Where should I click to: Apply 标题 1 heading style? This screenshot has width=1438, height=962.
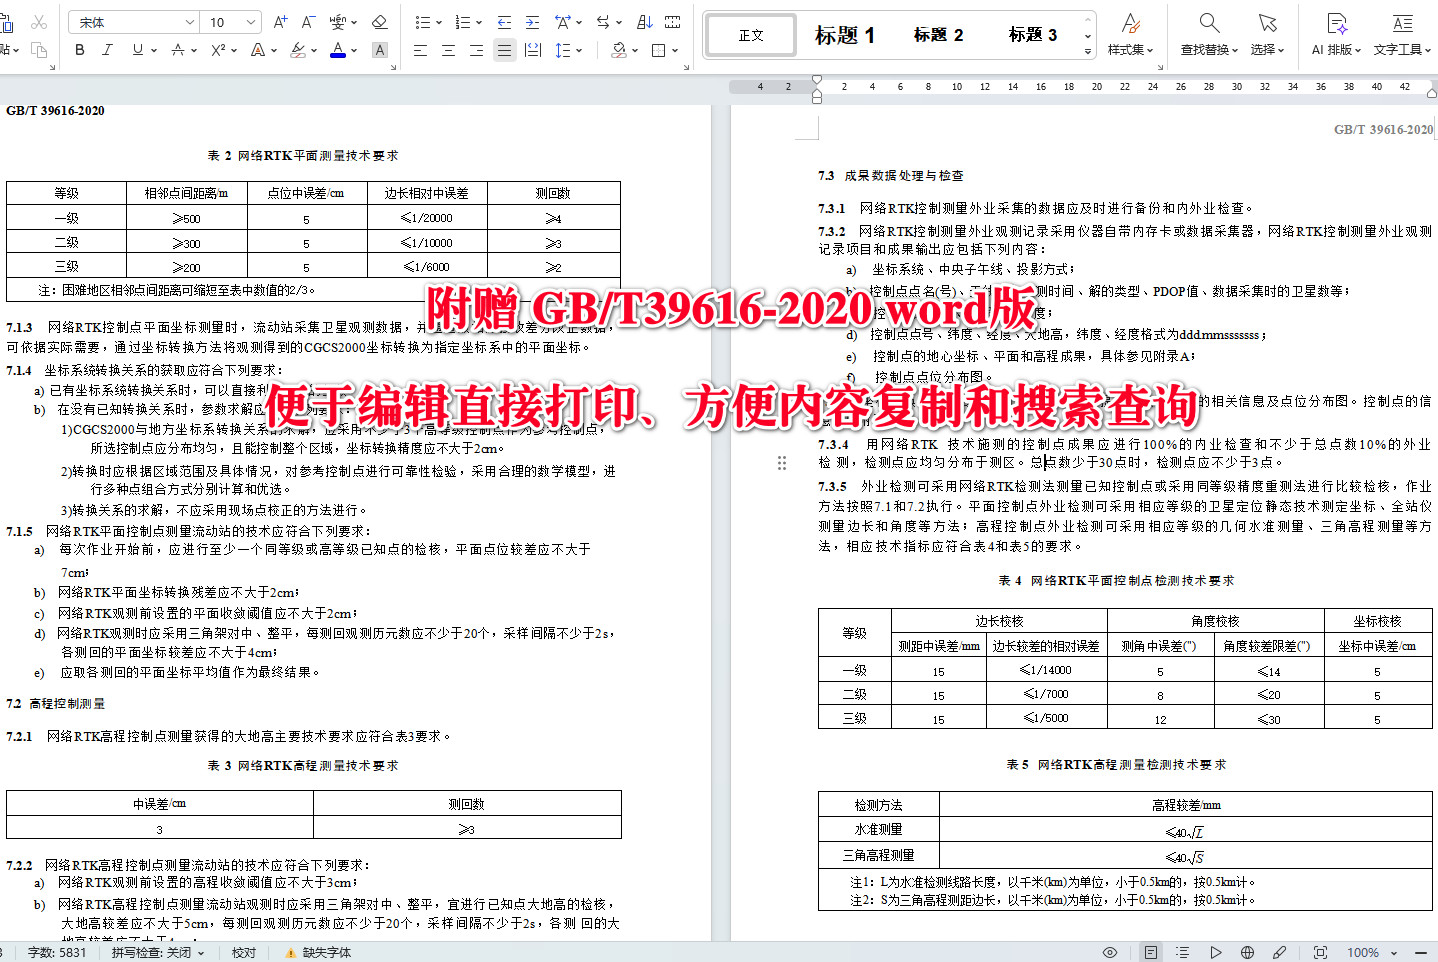(845, 35)
